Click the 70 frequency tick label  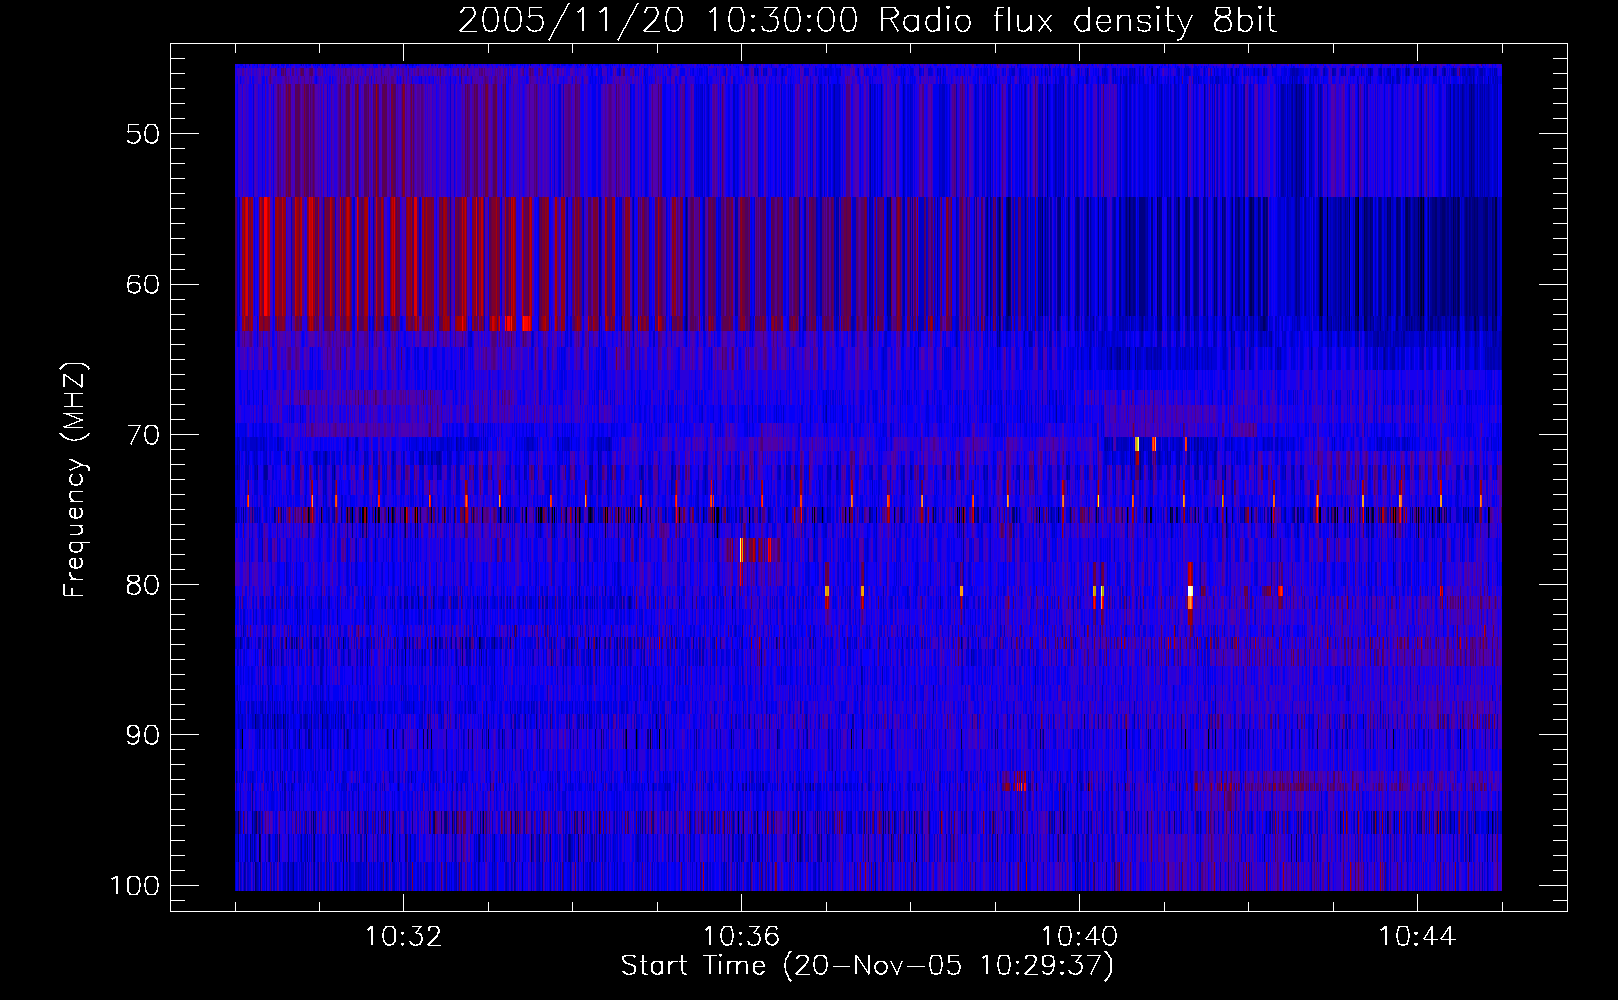pyautogui.click(x=143, y=435)
